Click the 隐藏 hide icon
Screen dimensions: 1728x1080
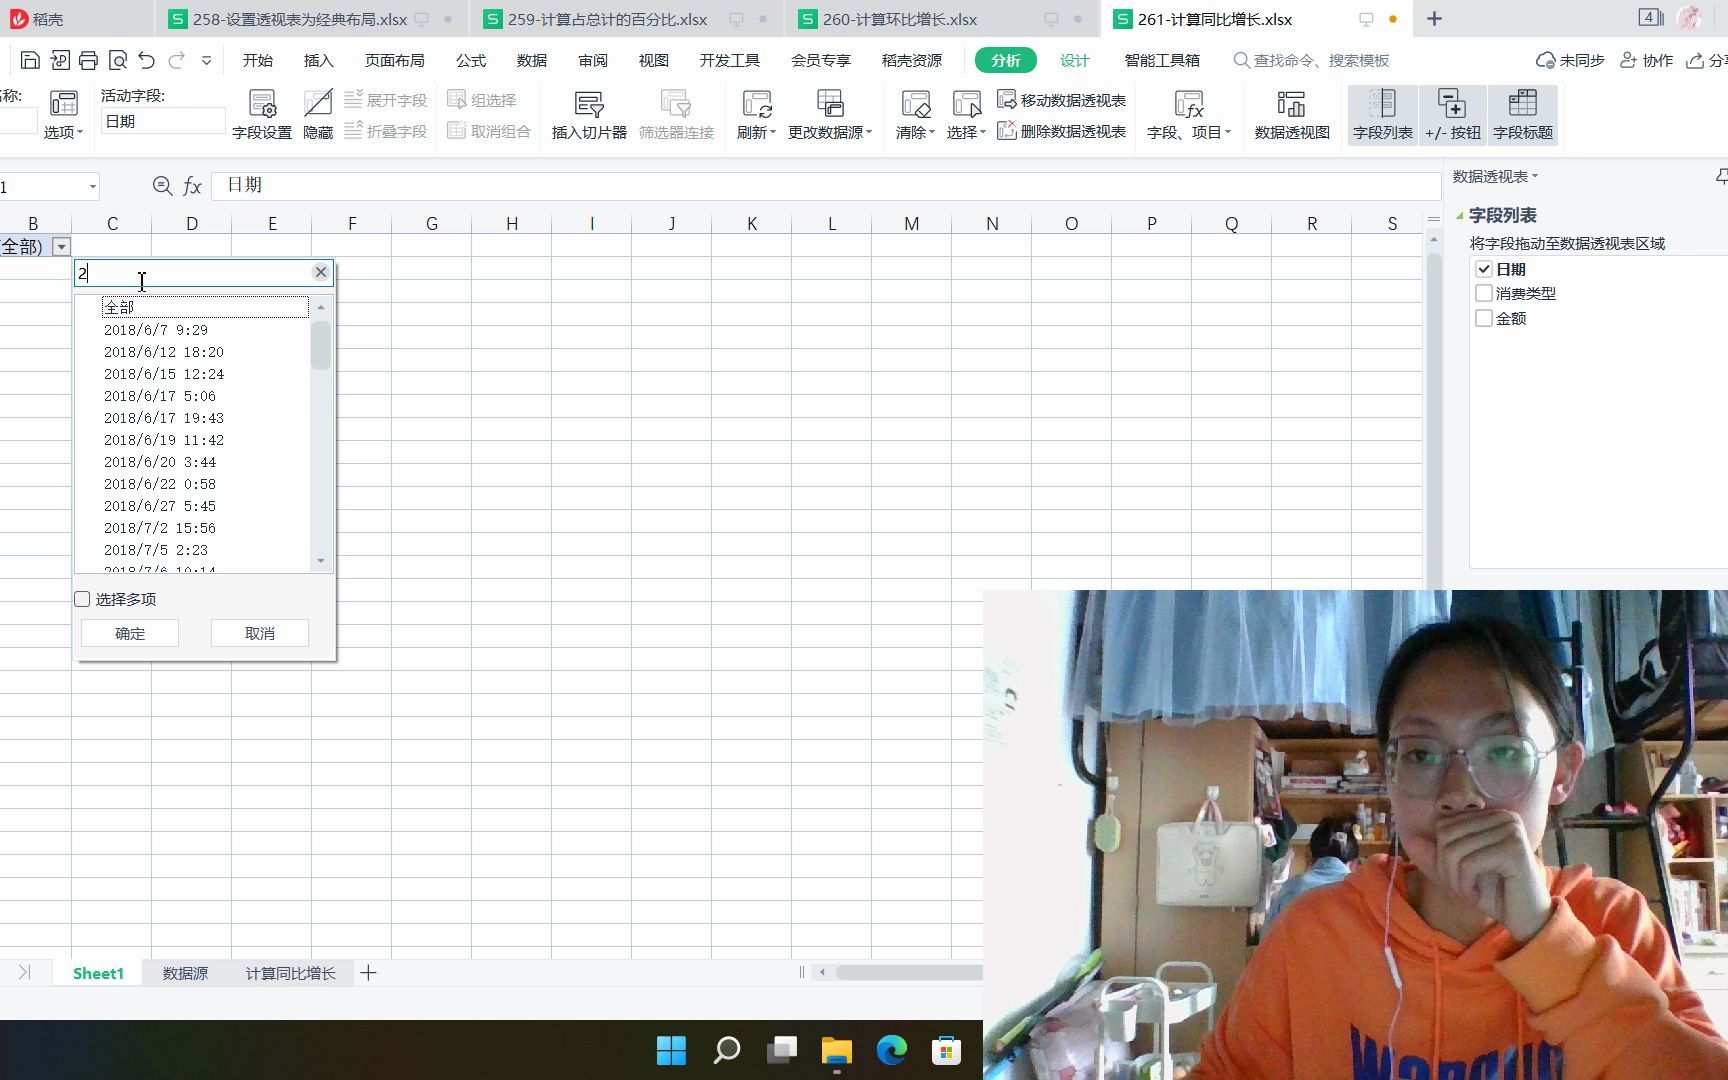[x=318, y=115]
